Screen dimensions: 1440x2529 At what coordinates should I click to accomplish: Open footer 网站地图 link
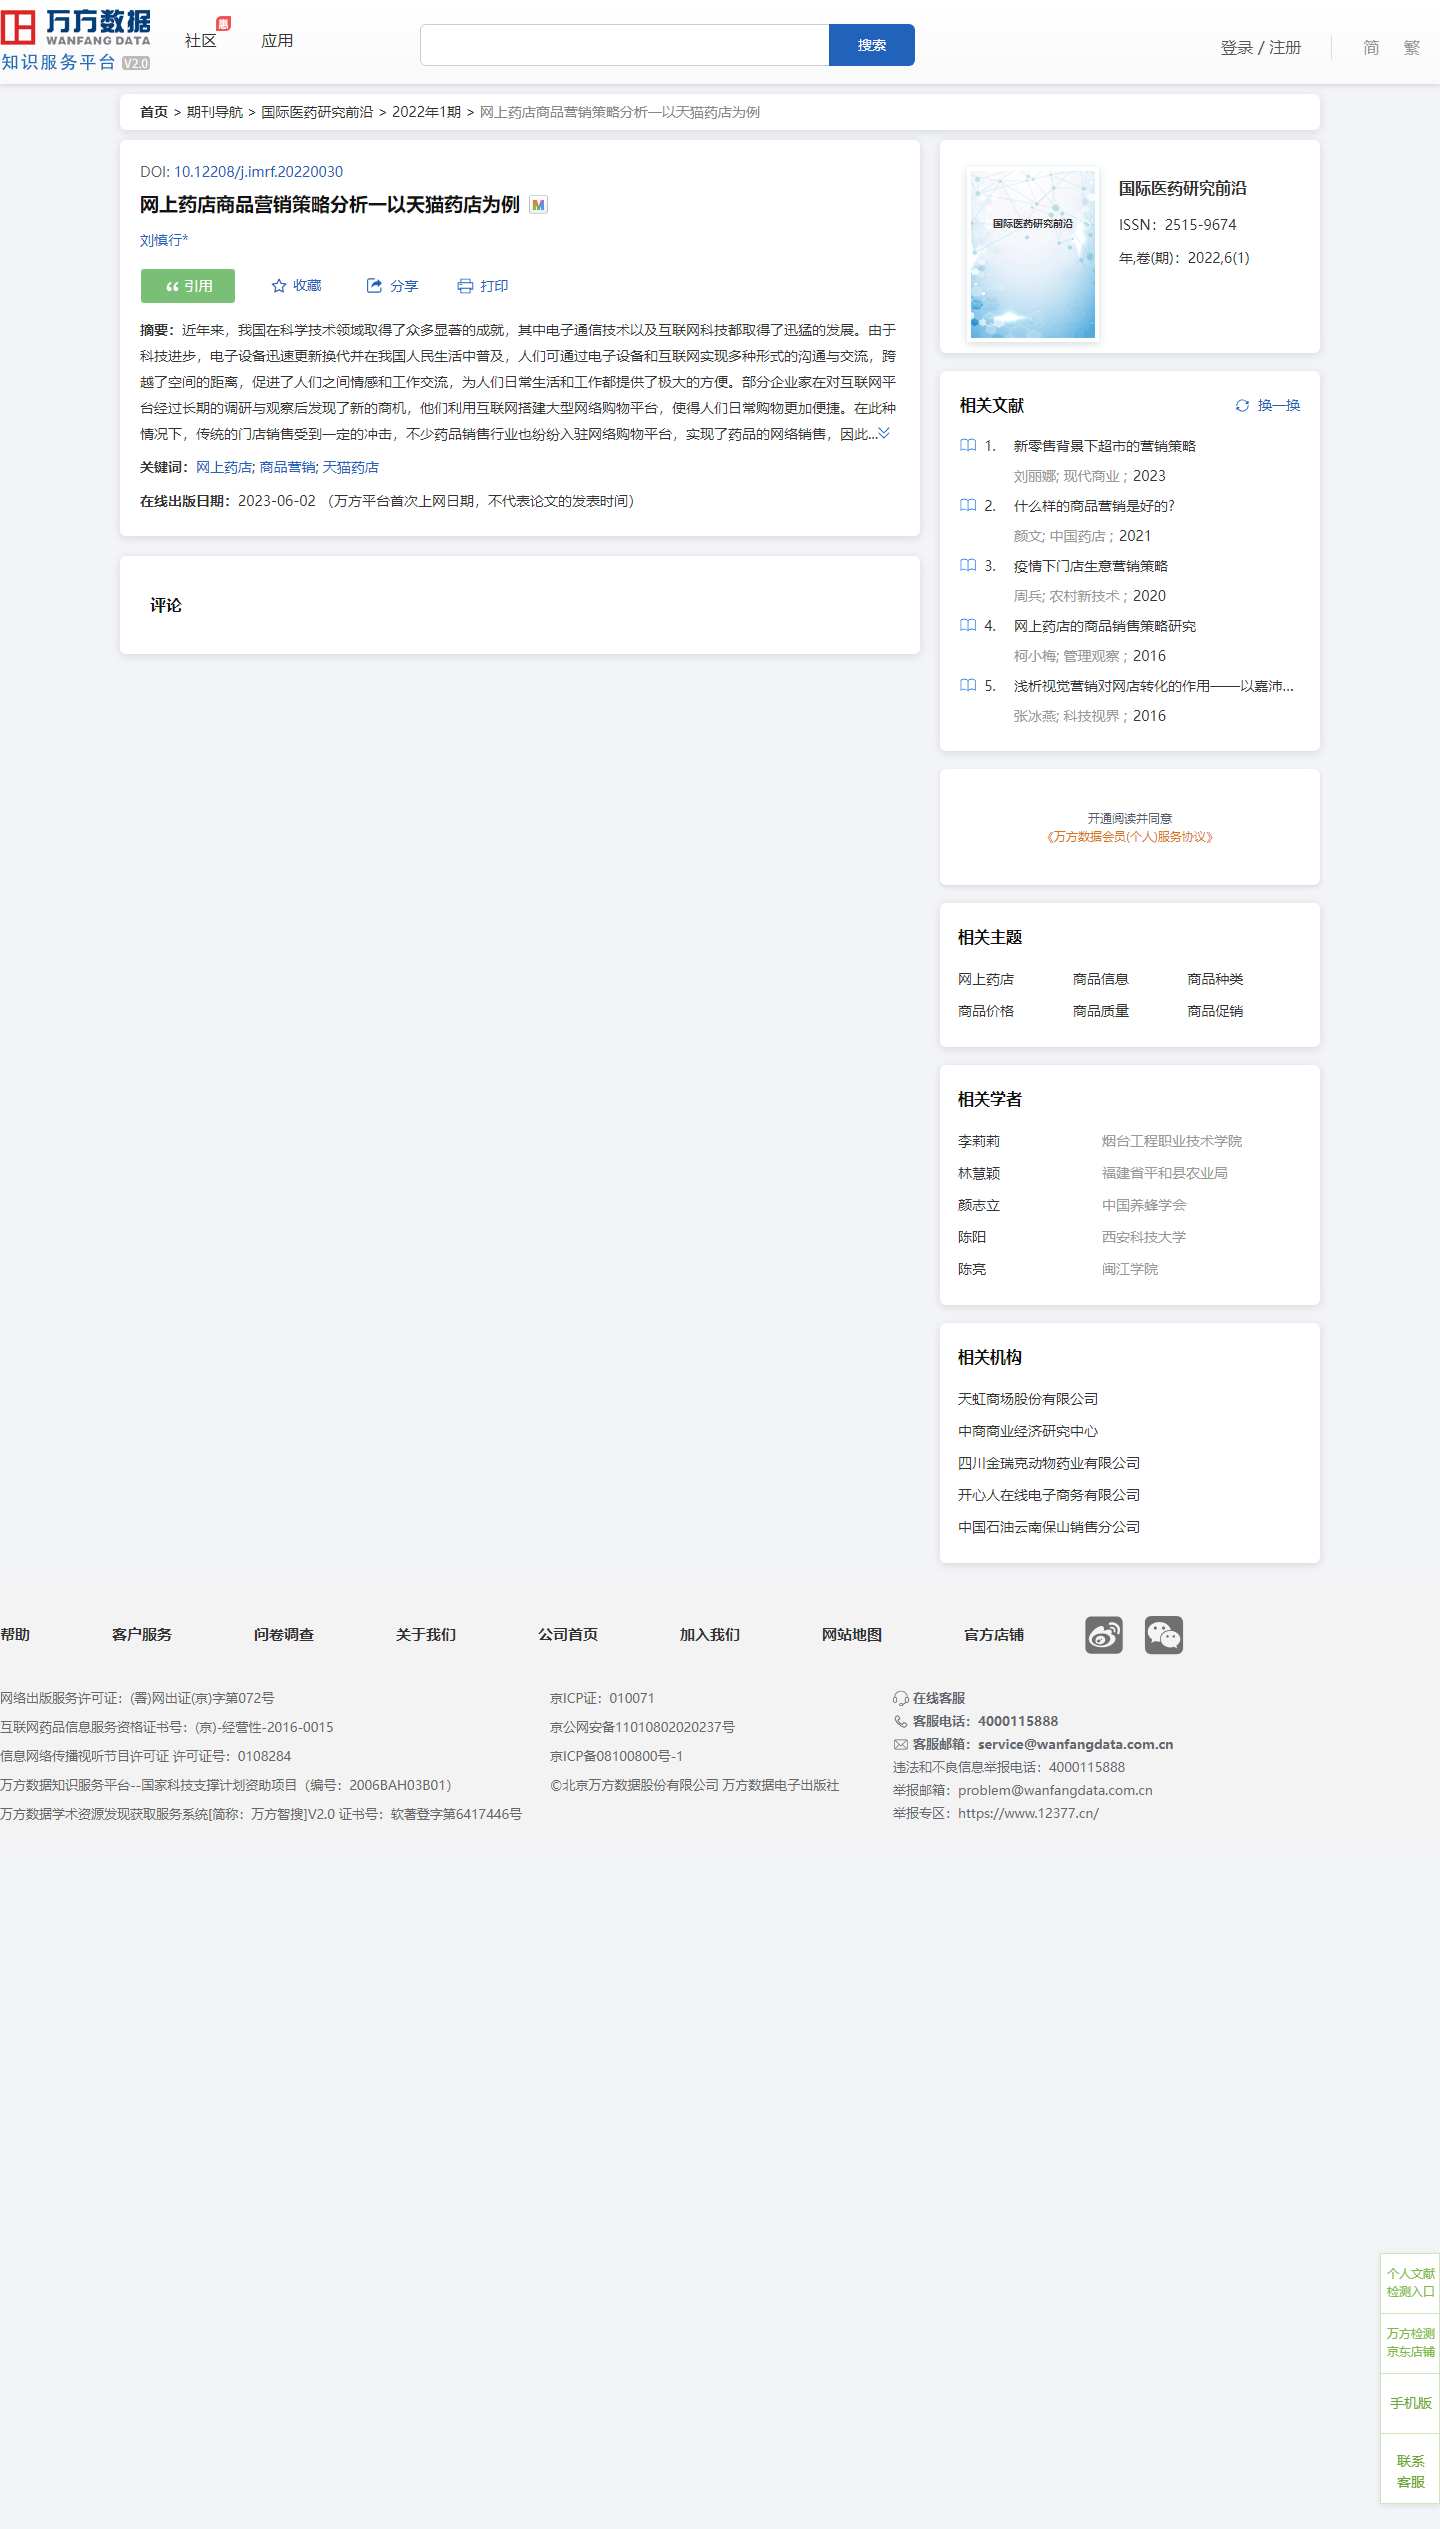(x=852, y=1635)
